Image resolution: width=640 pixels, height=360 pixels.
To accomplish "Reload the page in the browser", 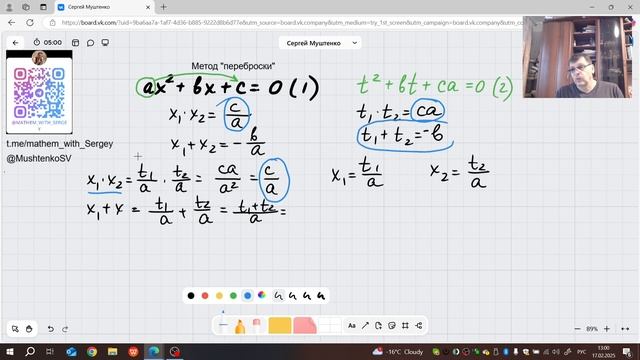I will pos(30,22).
